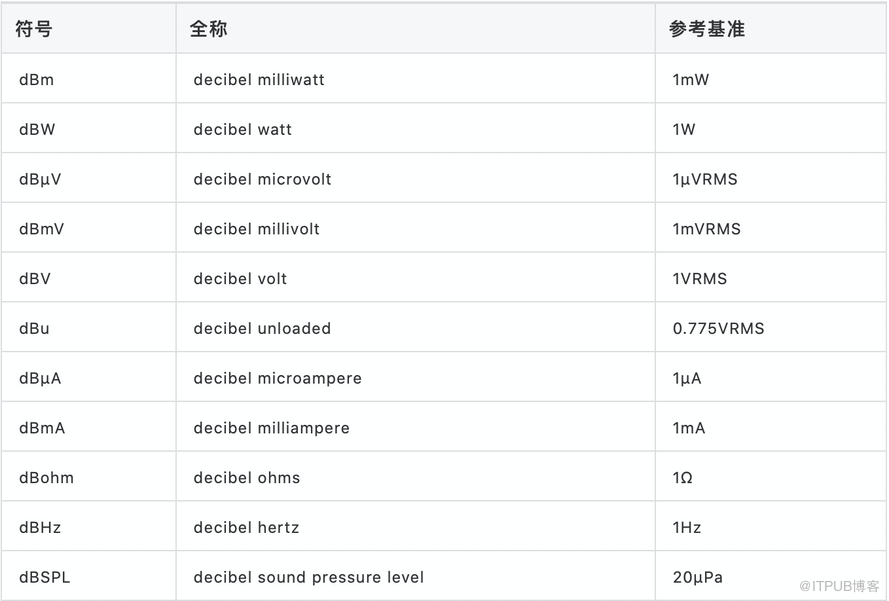Click the dBmA symbol cell
The height and width of the screenshot is (601, 889).
[42, 428]
